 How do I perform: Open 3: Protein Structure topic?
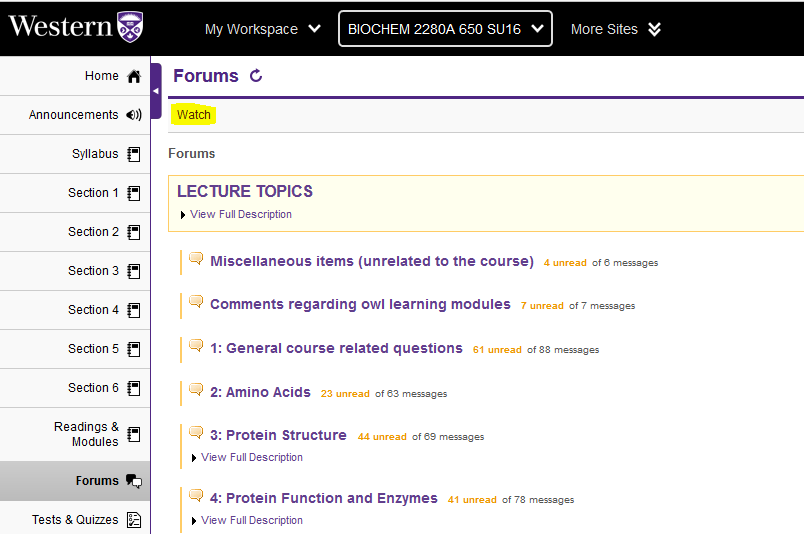278,436
